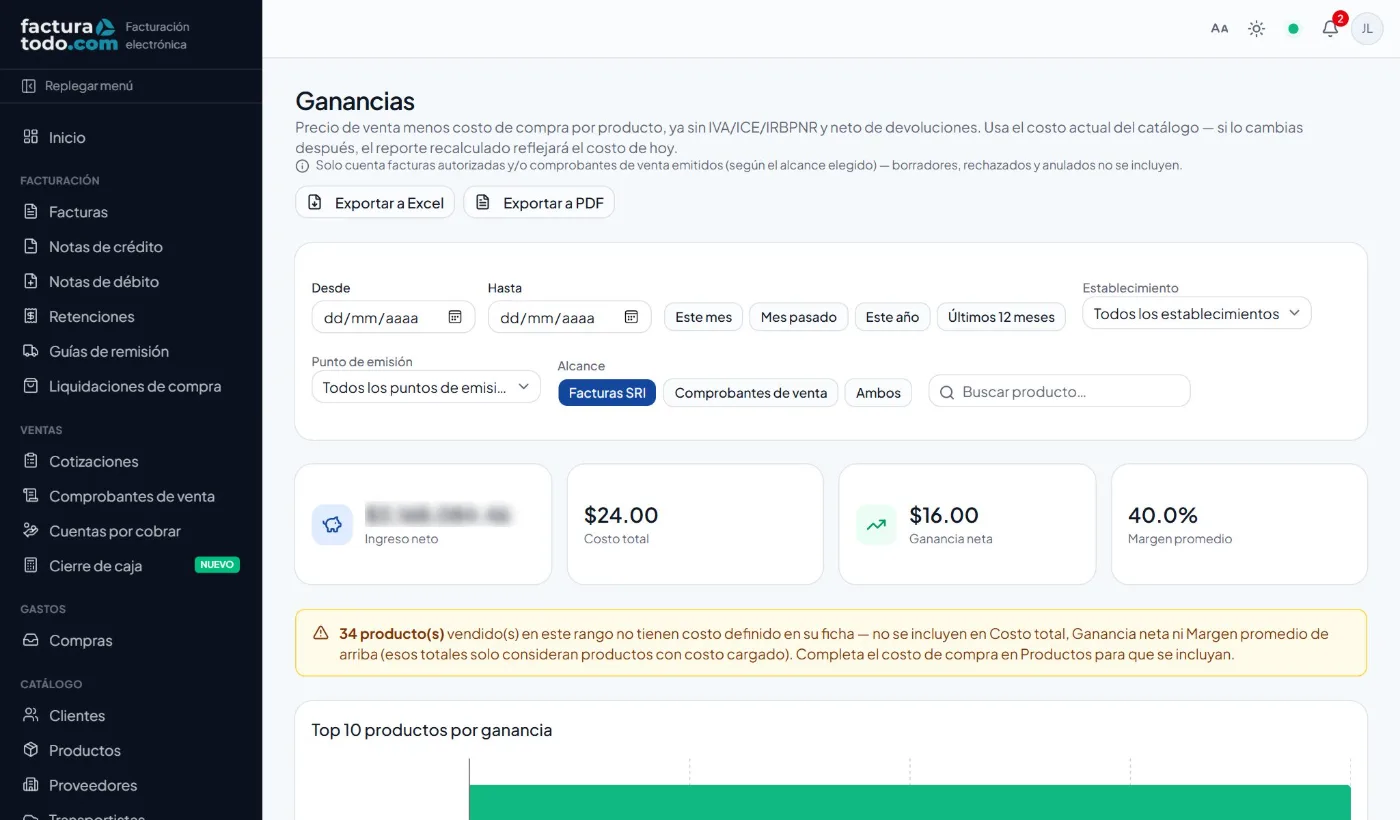Image resolution: width=1400 pixels, height=820 pixels.
Task: Click the Desde calendar picker icon
Action: pyautogui.click(x=455, y=317)
